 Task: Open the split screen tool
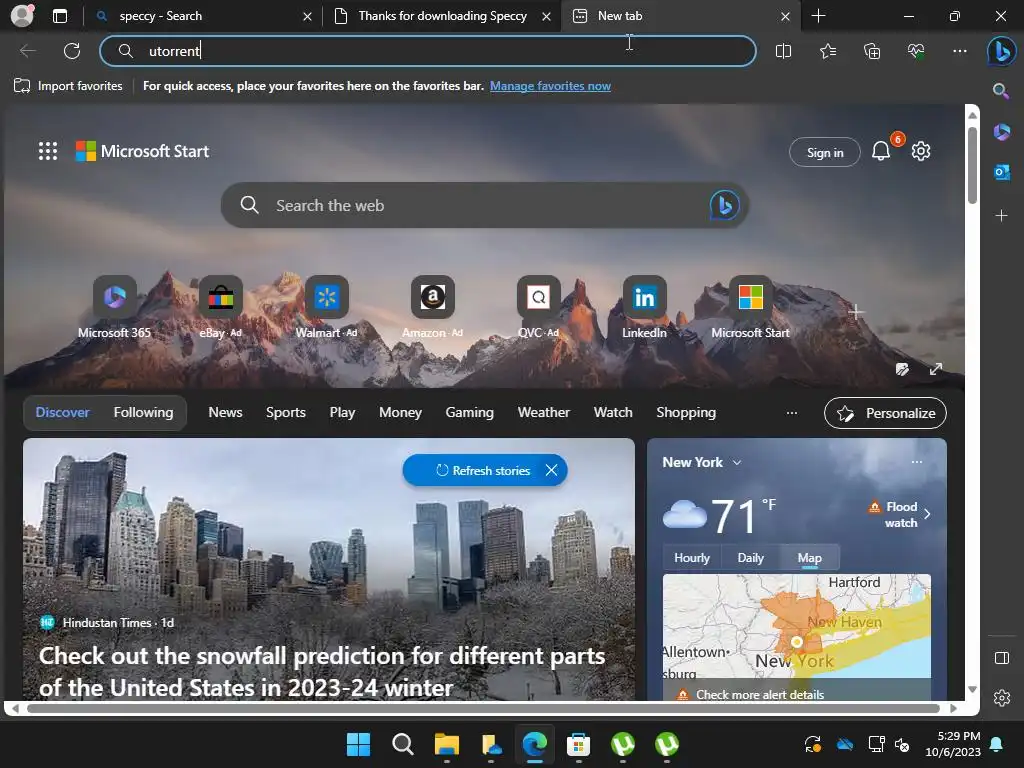click(783, 51)
